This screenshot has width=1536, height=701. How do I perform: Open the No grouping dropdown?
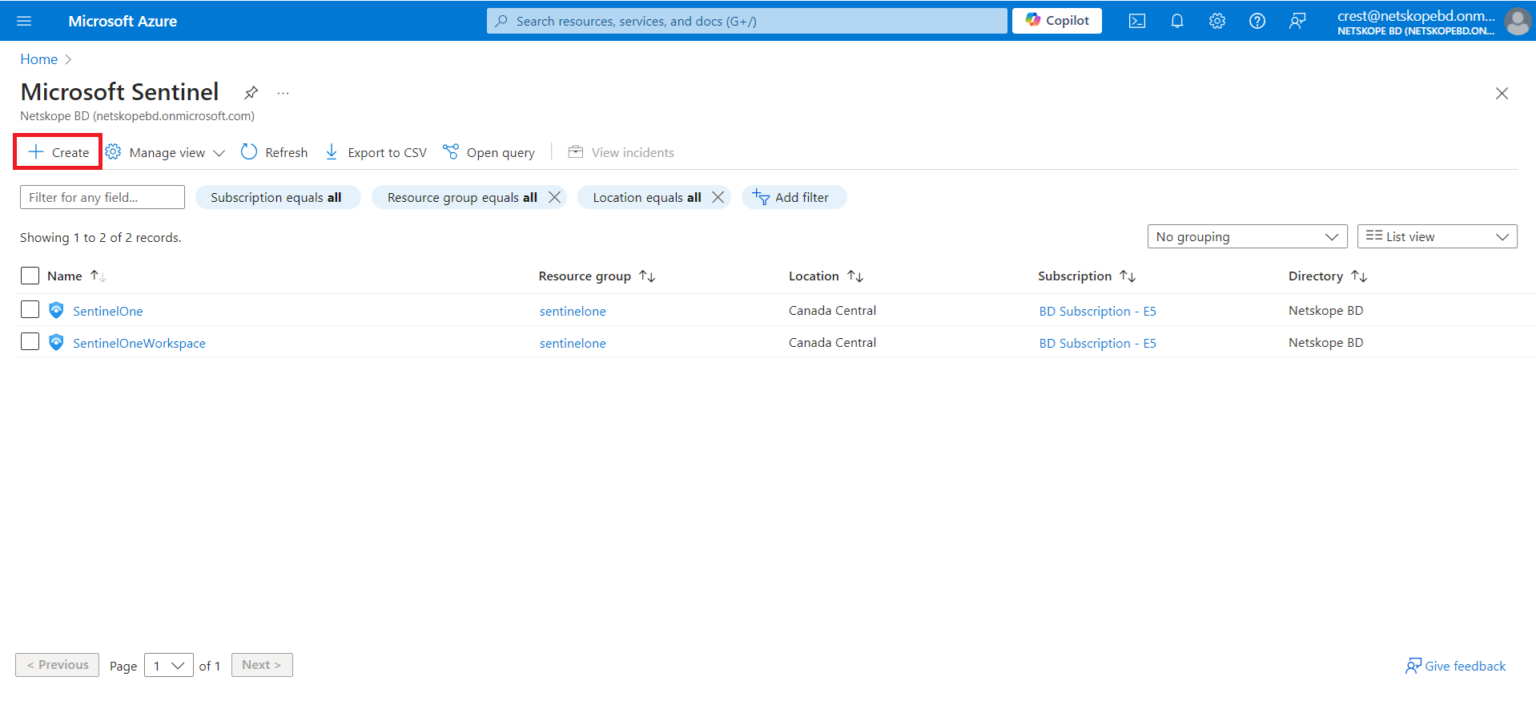1246,236
